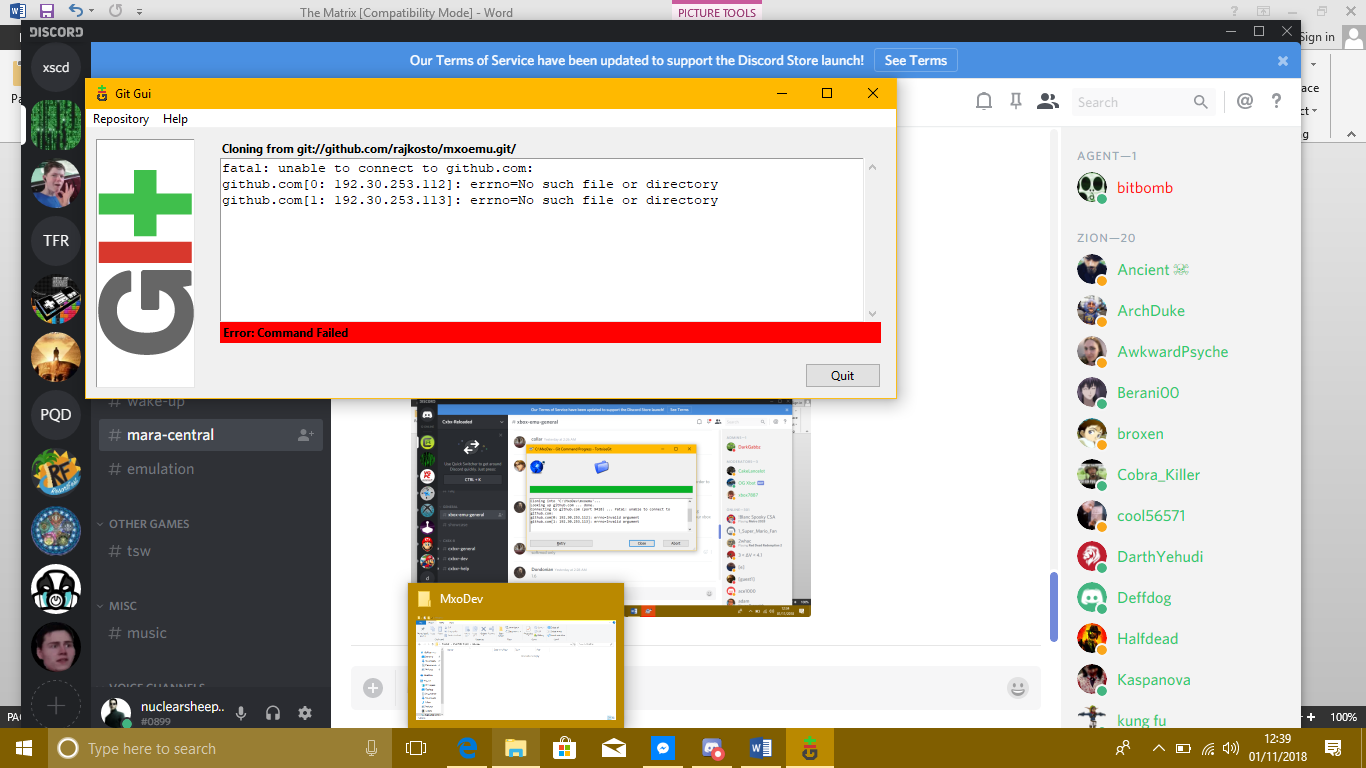Click the Discord search input field
Image resolution: width=1366 pixels, height=768 pixels.
pos(1130,102)
